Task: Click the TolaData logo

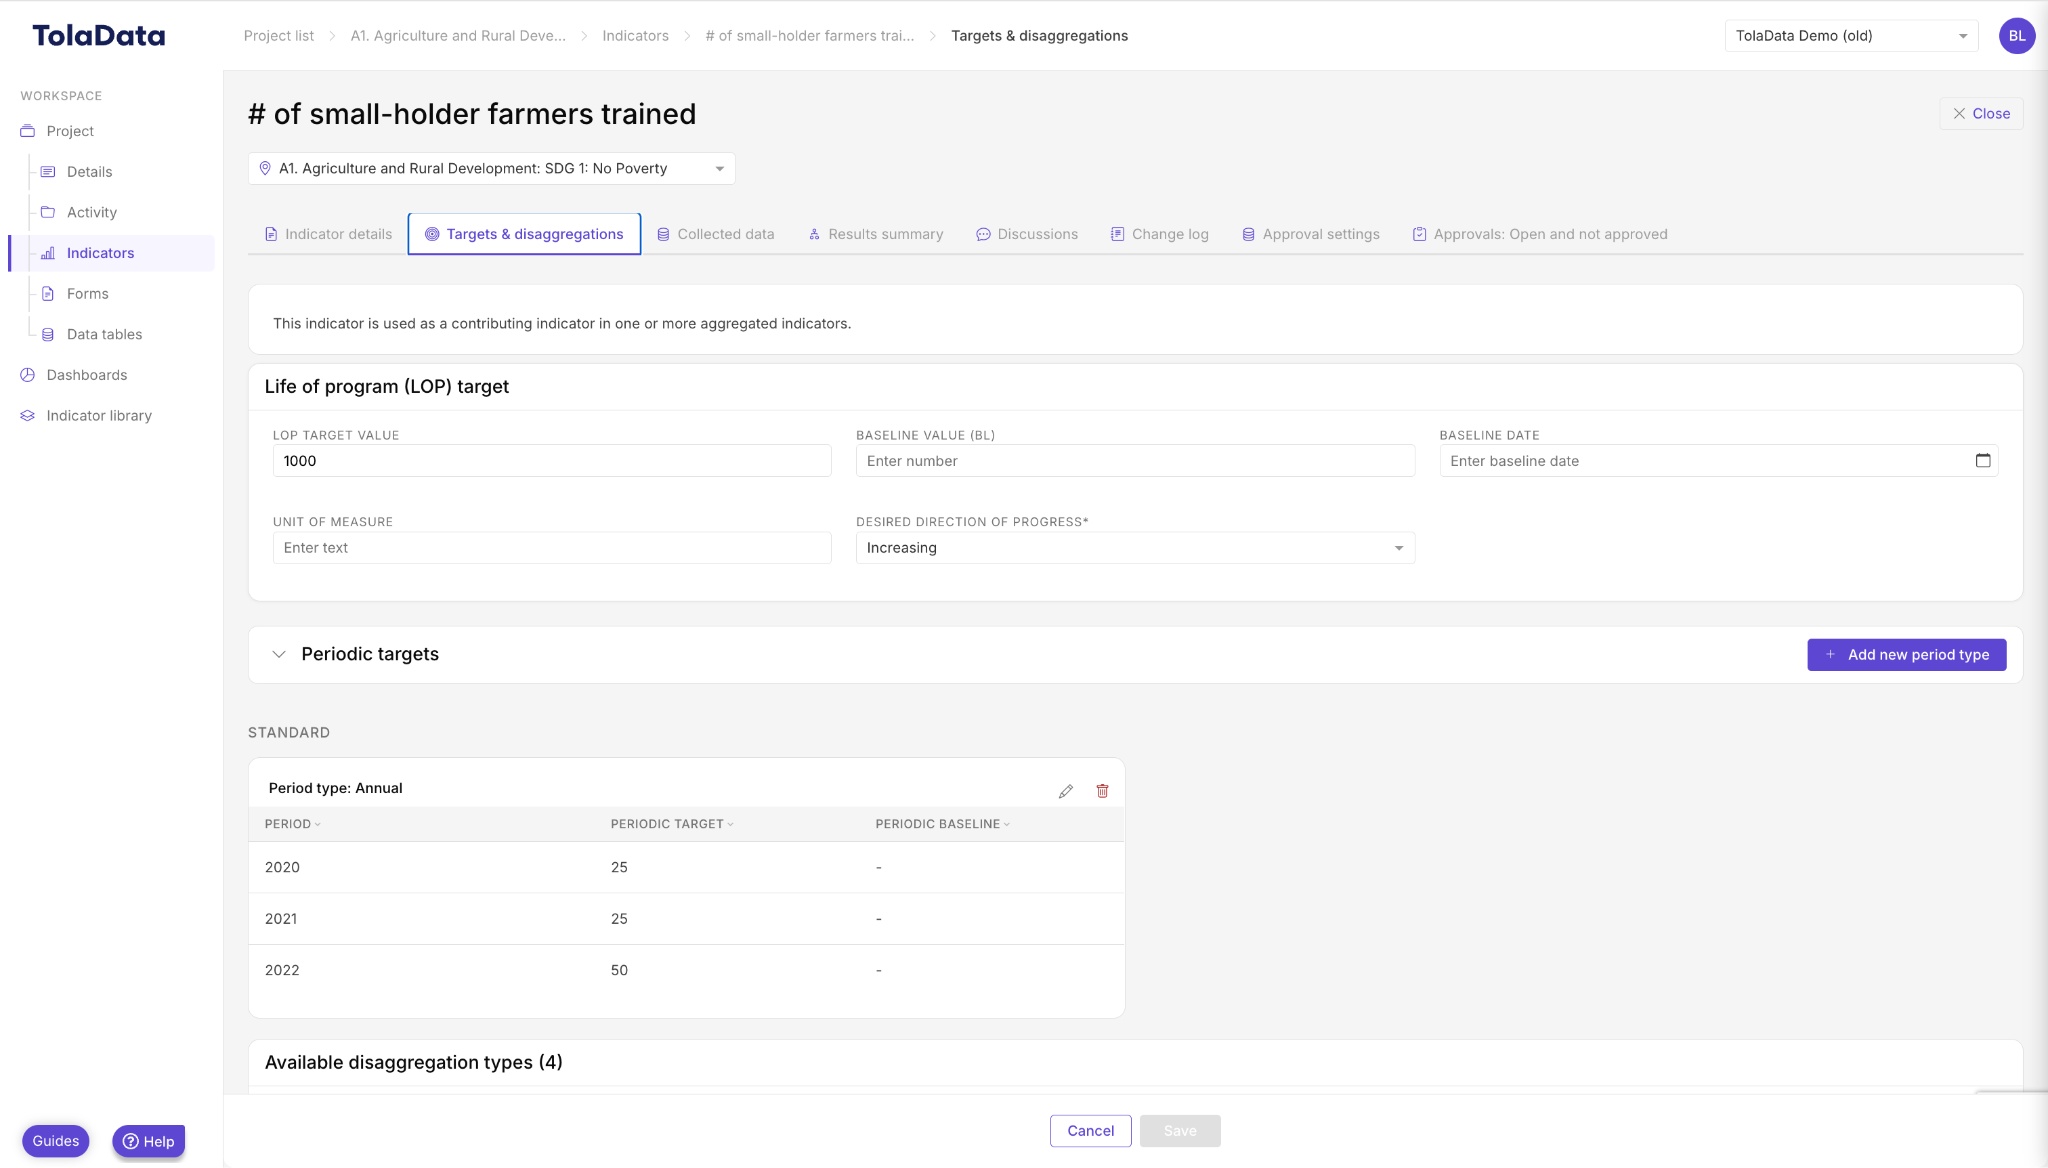Action: point(99,36)
